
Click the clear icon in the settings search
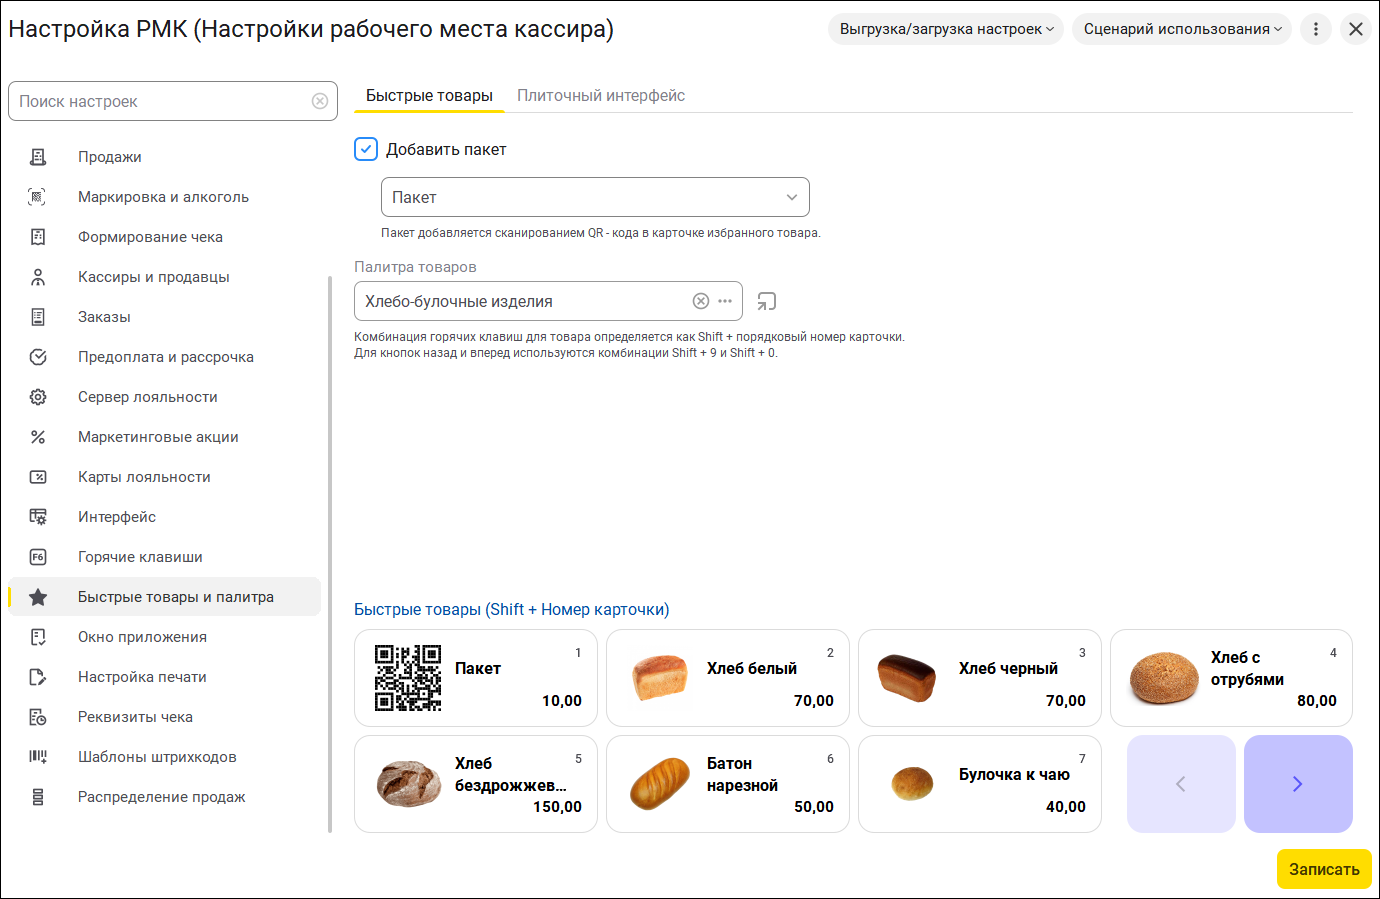point(320,101)
